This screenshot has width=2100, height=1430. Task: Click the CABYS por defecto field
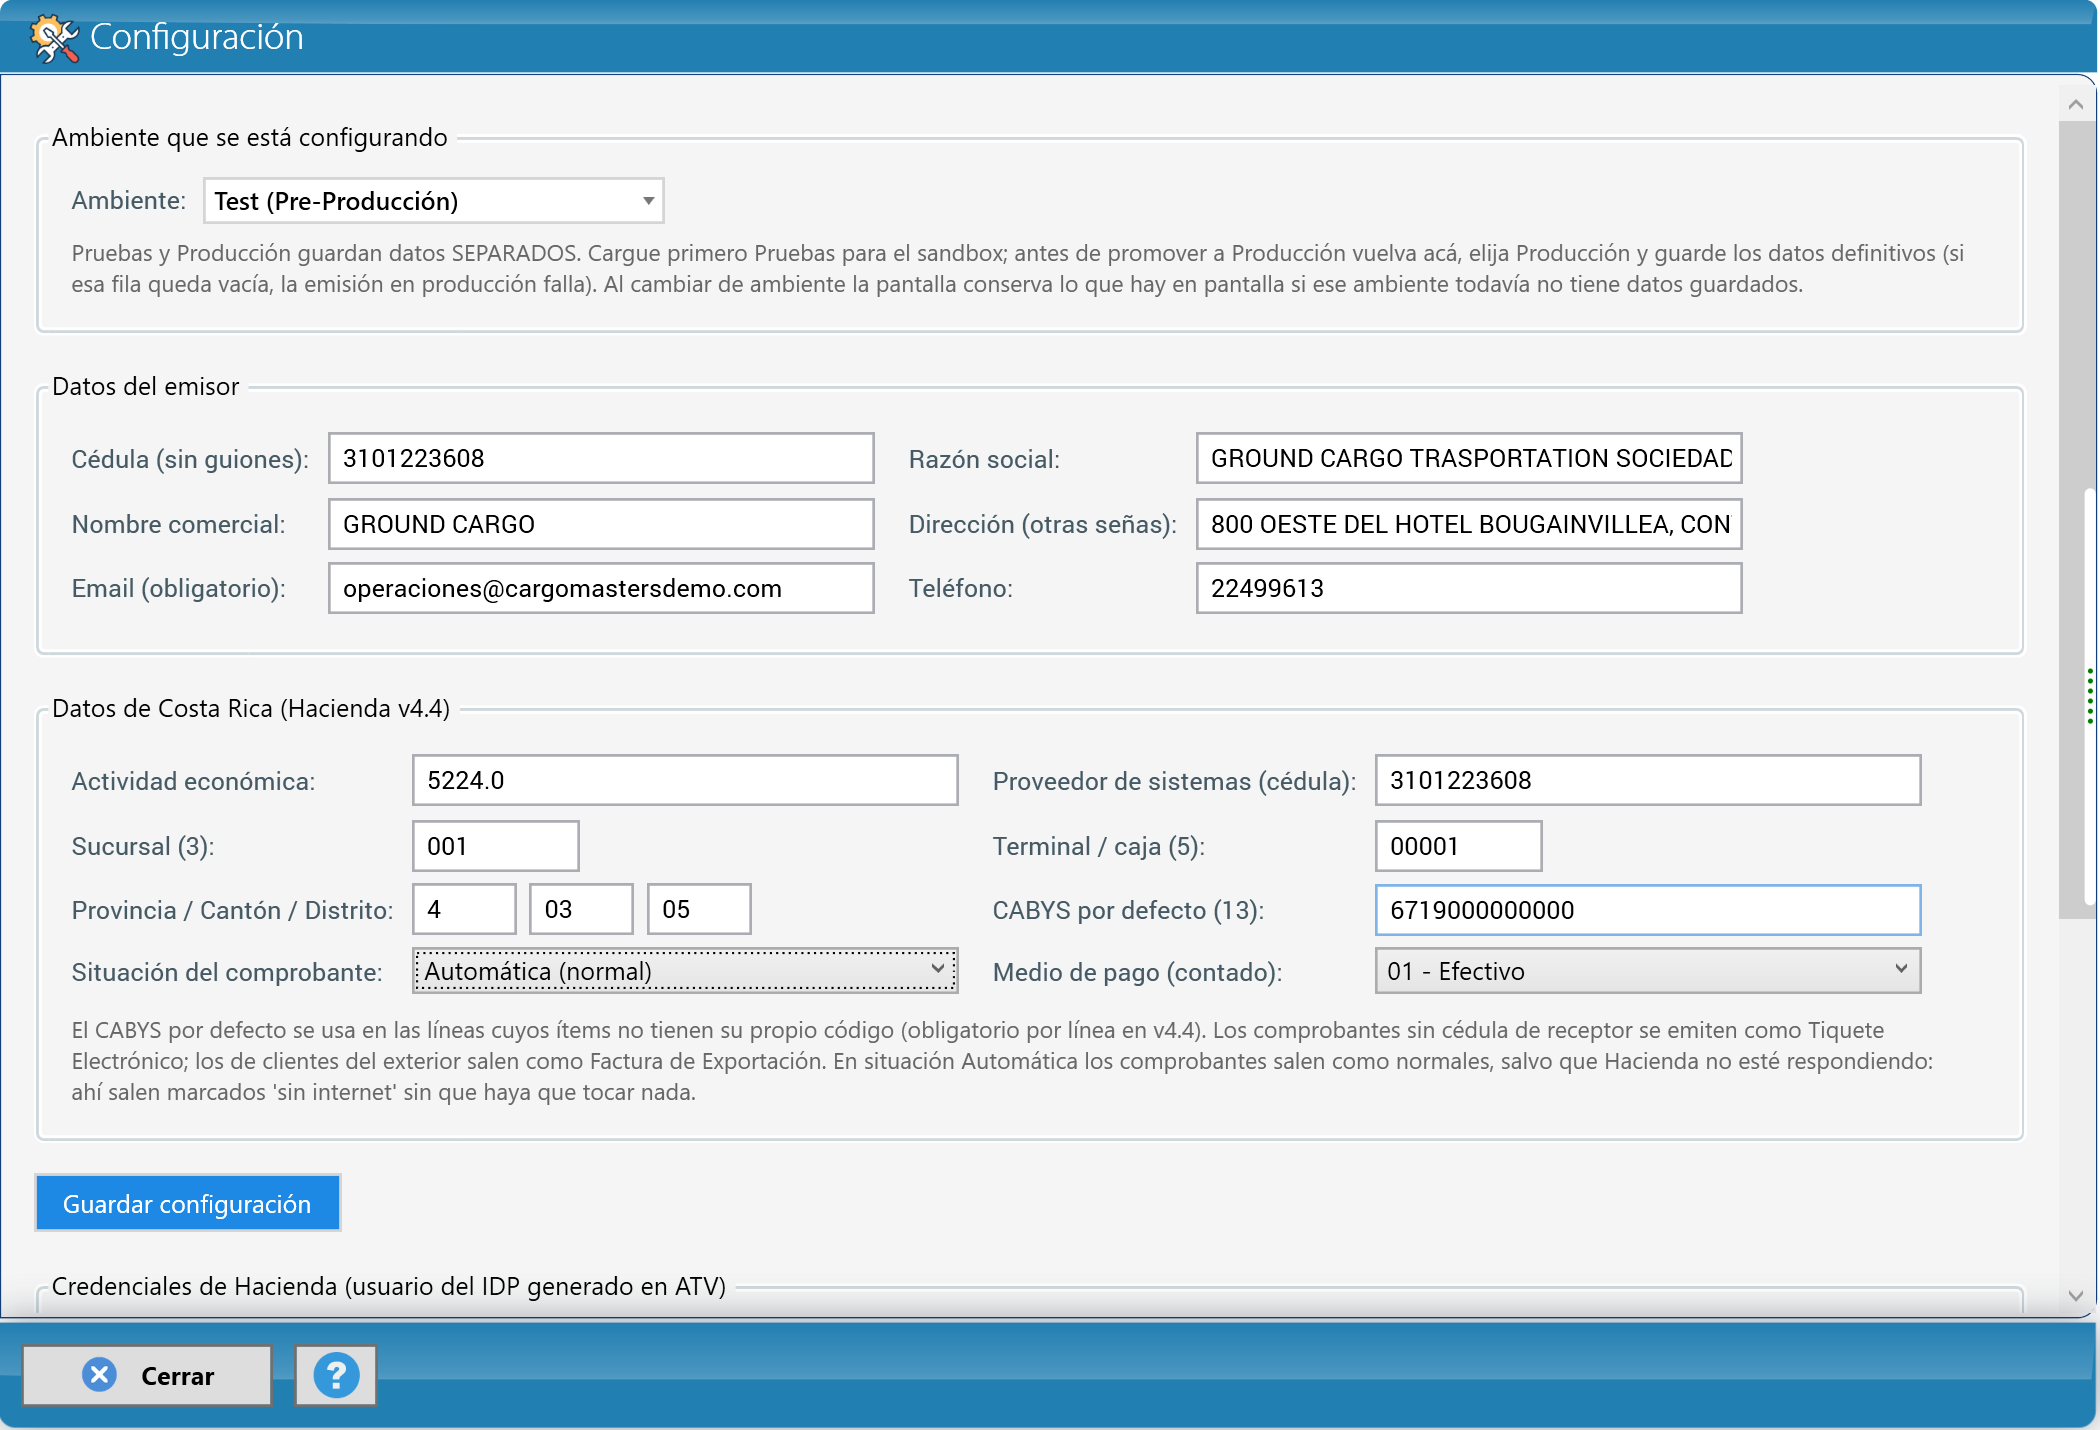(x=1648, y=910)
